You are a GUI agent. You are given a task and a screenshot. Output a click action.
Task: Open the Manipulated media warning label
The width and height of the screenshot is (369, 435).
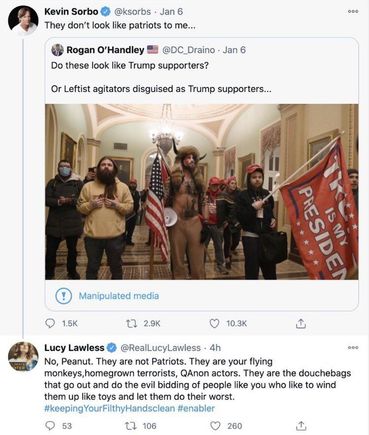(x=119, y=296)
